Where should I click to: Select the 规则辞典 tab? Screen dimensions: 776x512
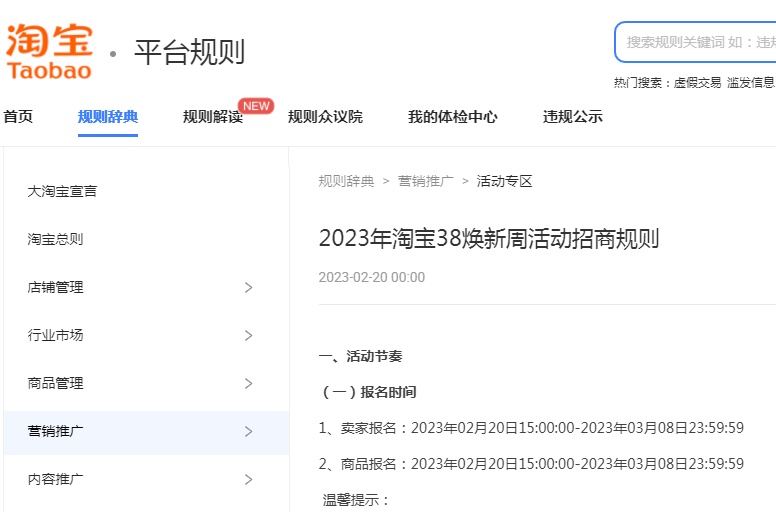108,117
